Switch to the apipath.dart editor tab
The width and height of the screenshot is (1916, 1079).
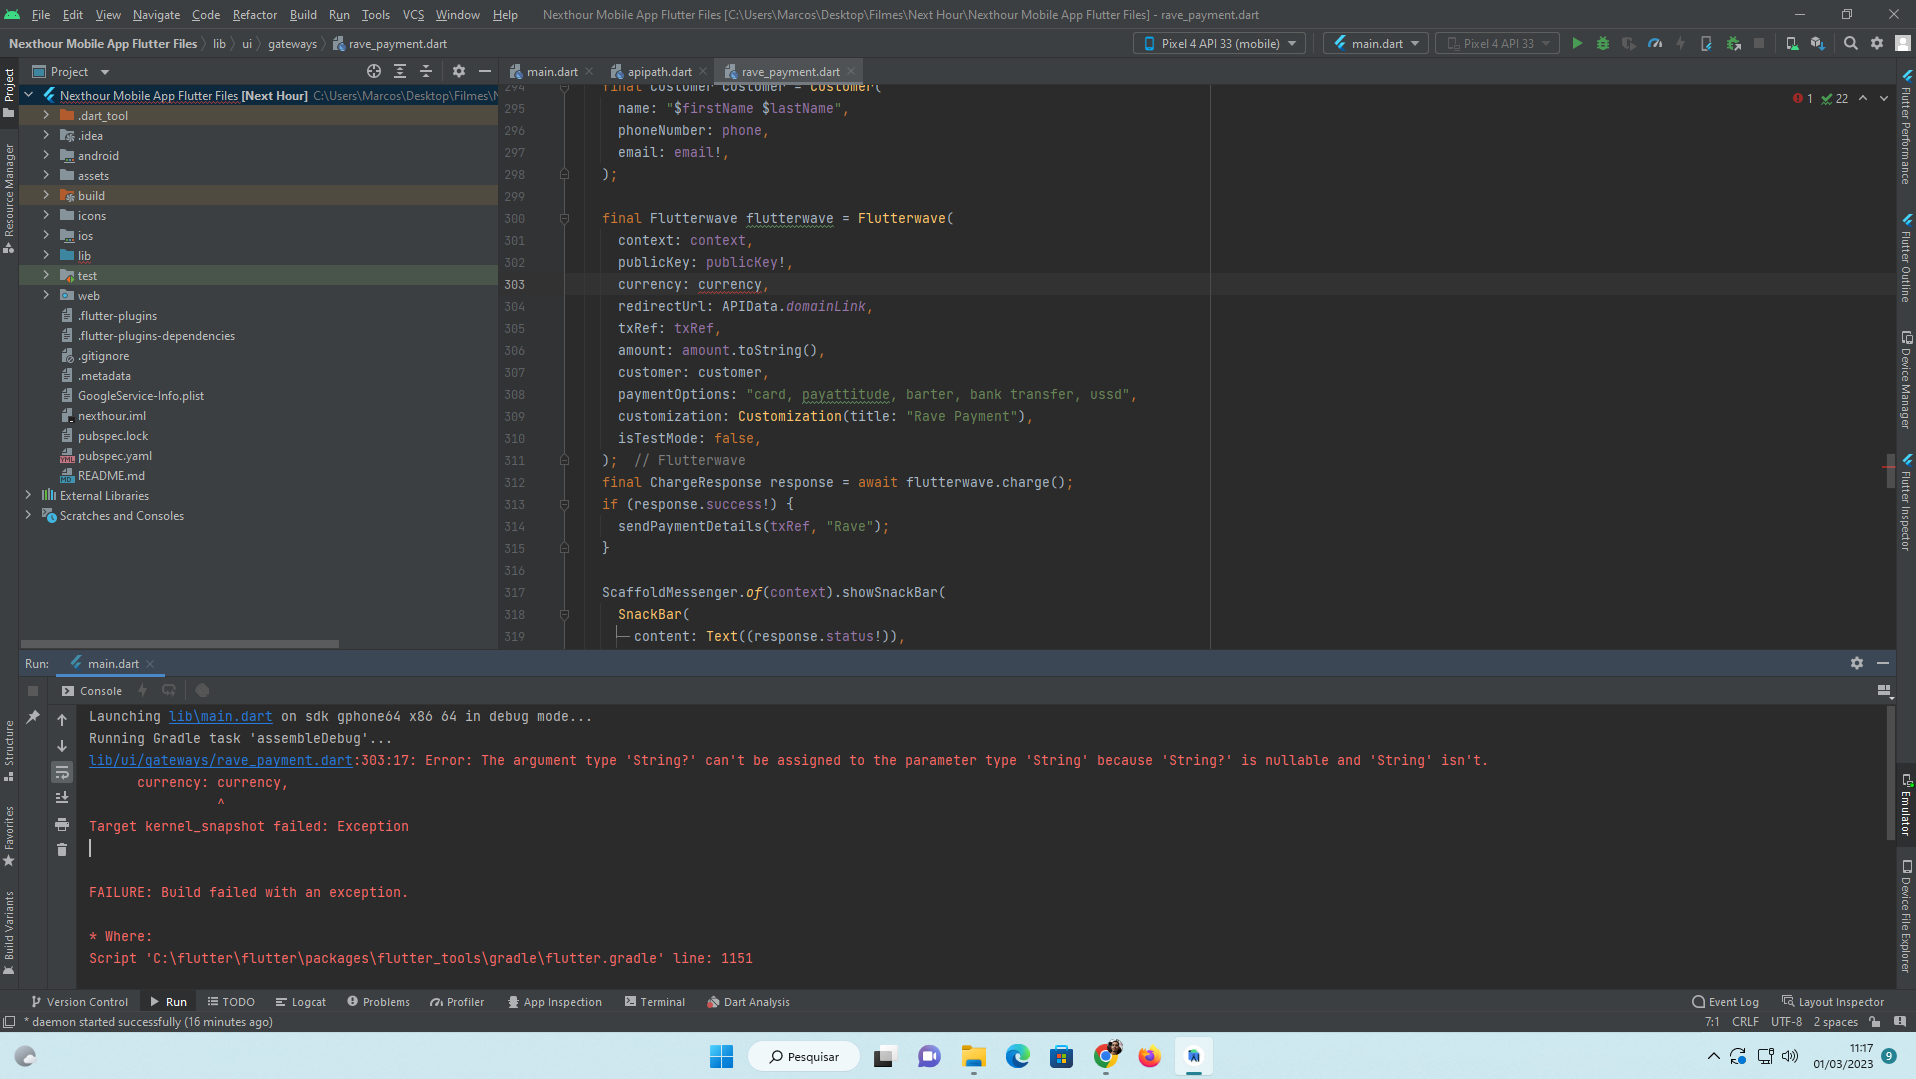coord(657,72)
